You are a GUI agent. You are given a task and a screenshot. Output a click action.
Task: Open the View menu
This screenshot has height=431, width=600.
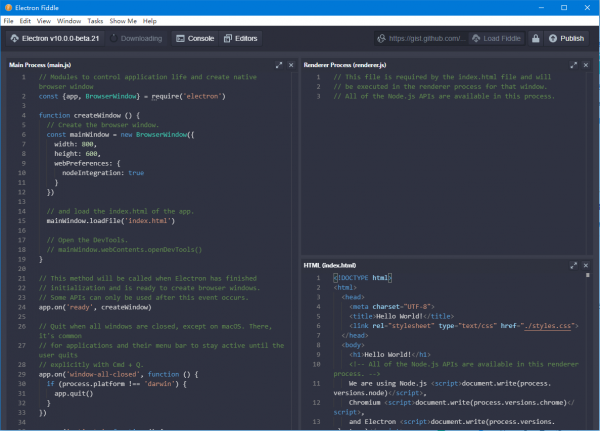[44, 21]
